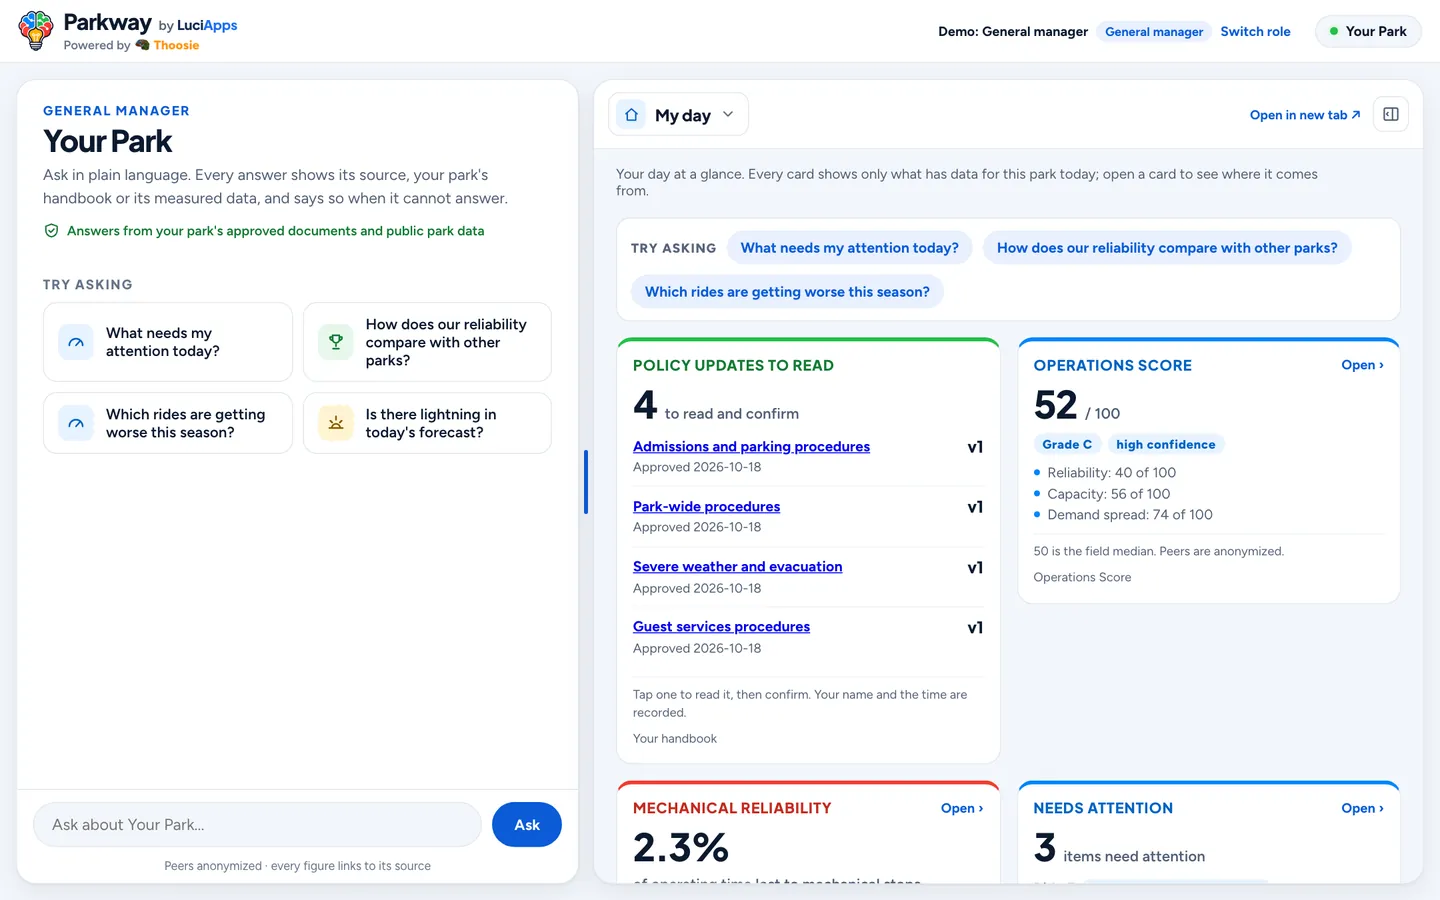Click the 'Demo: General manager' label
Image resolution: width=1440 pixels, height=900 pixels.
click(1013, 32)
